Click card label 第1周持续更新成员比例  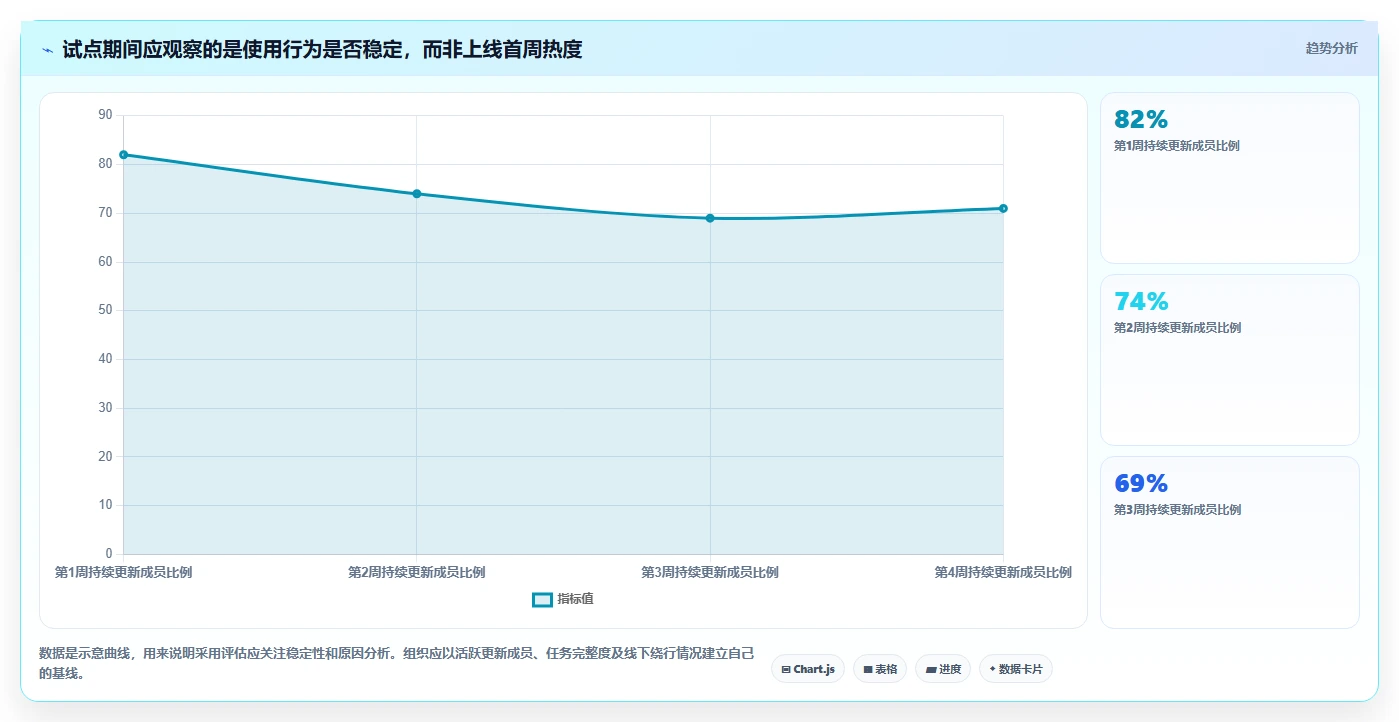click(1177, 146)
